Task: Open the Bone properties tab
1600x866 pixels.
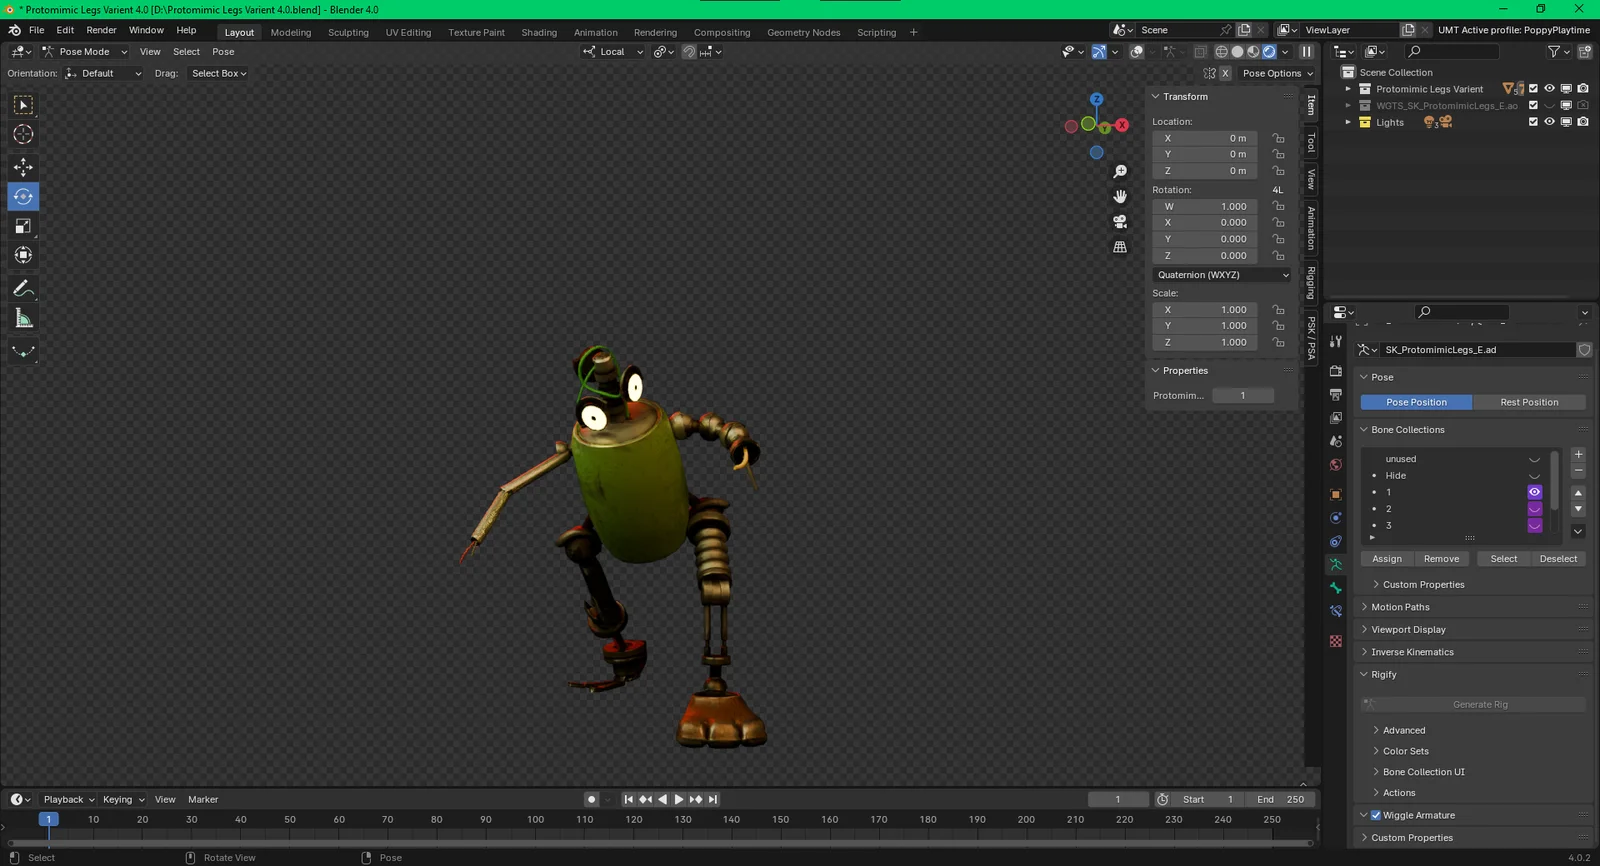Action: point(1336,588)
